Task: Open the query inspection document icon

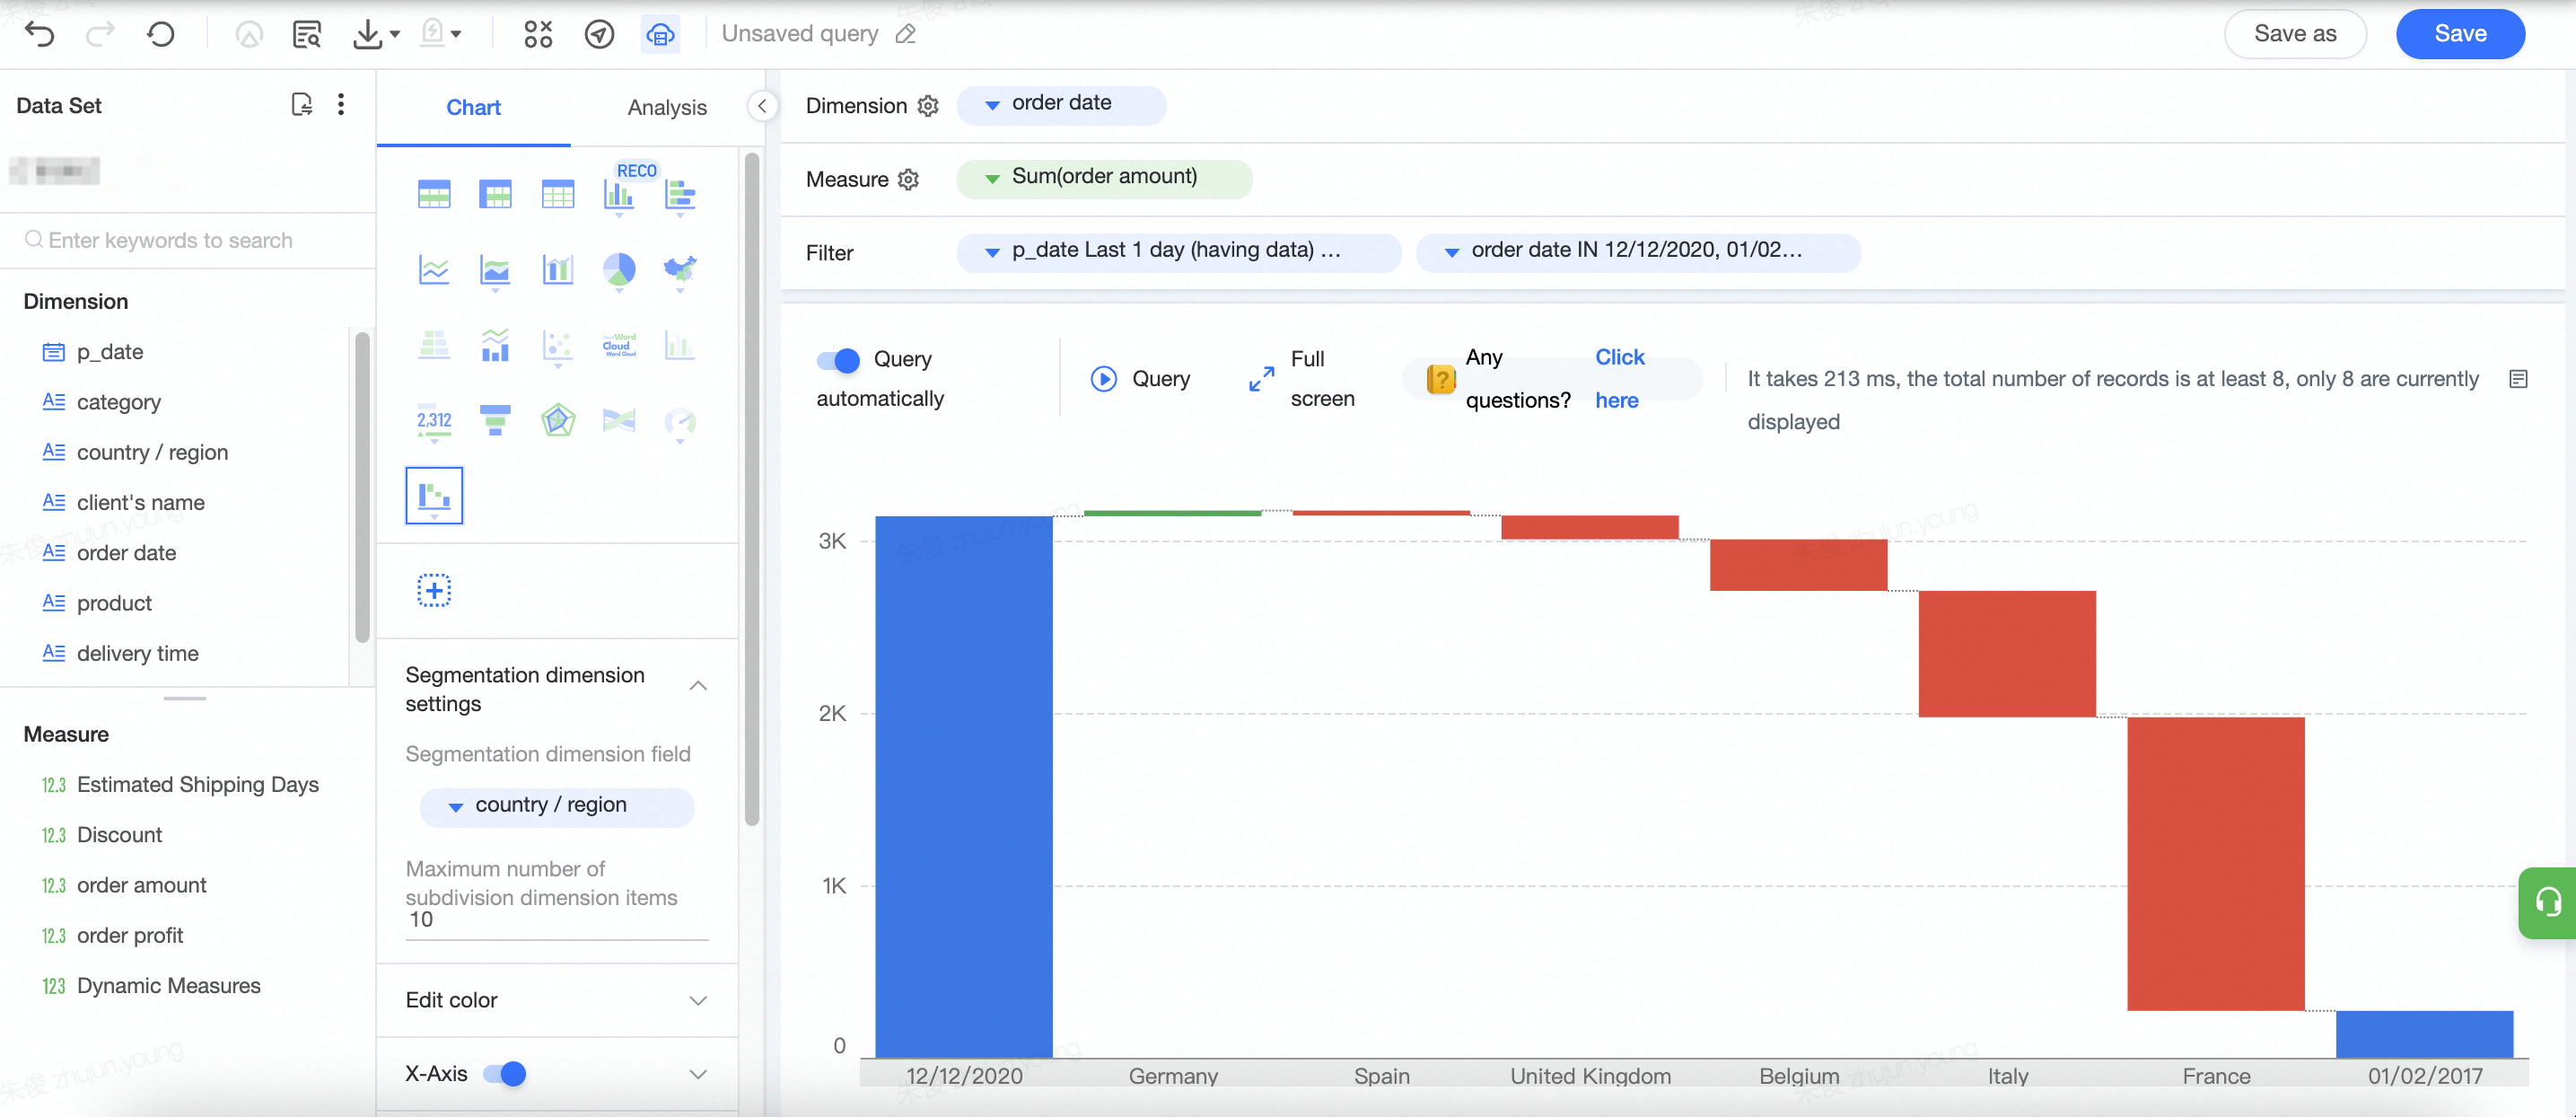Action: coord(307,34)
